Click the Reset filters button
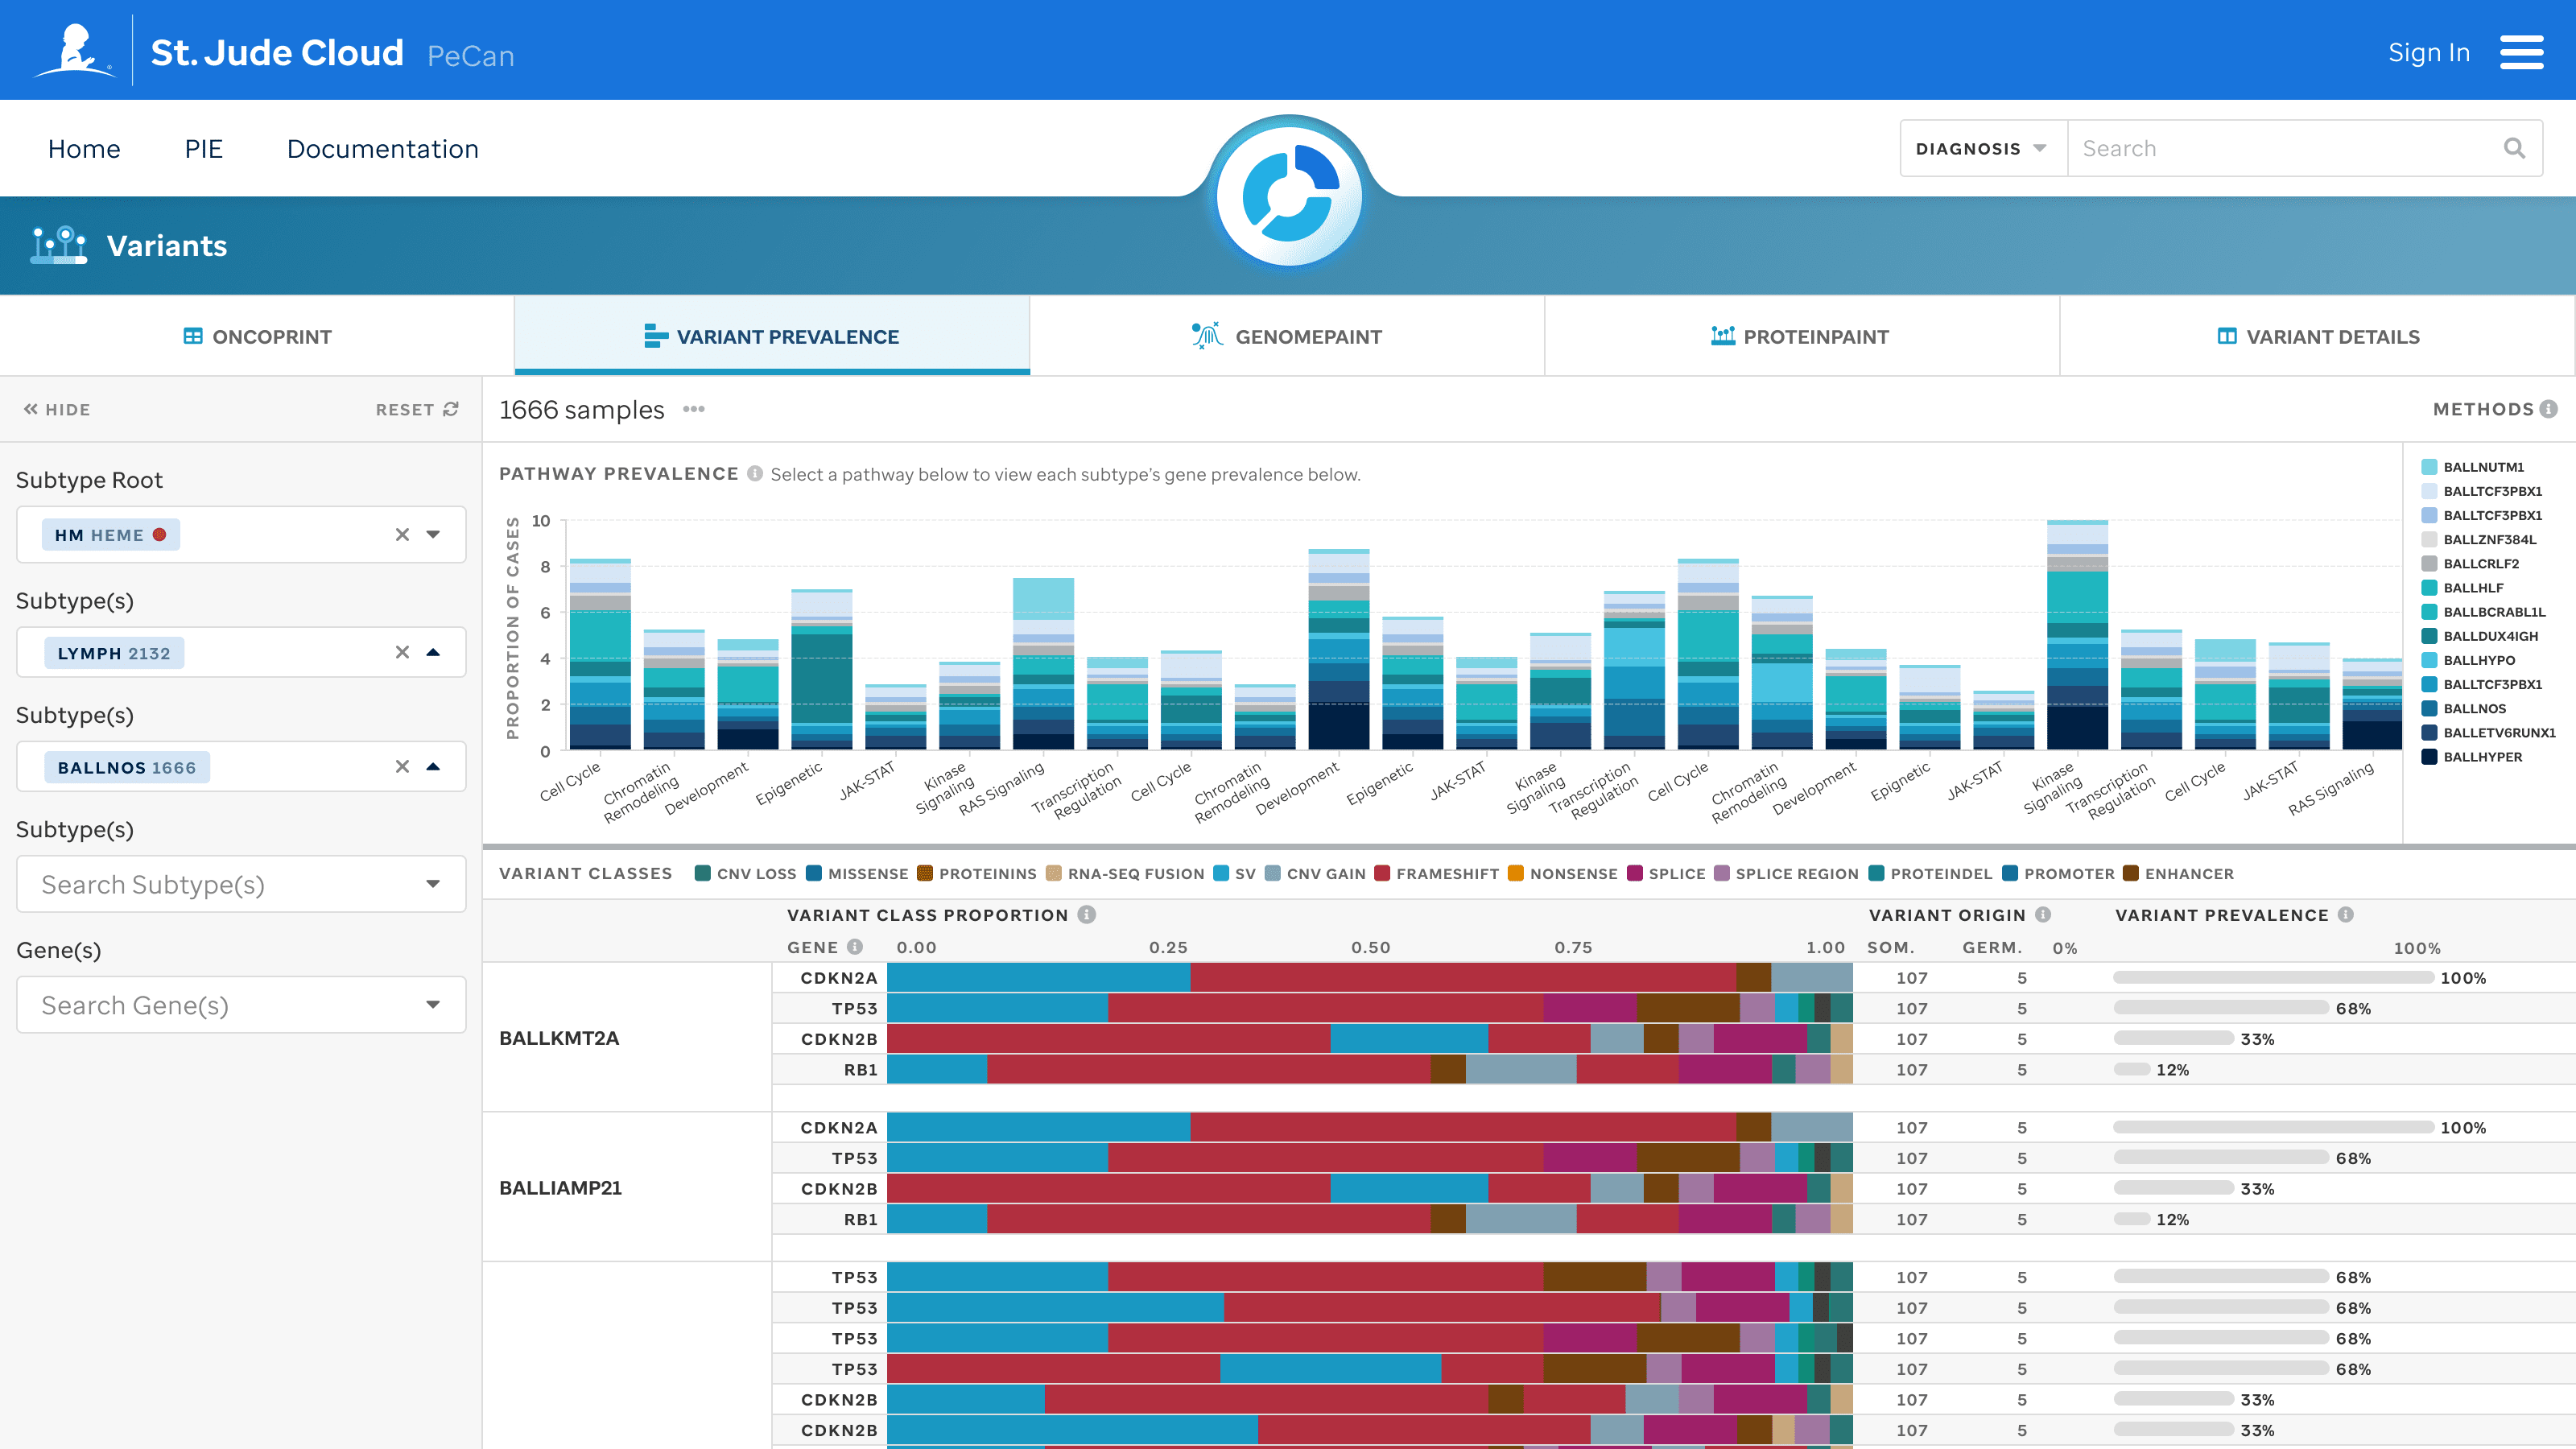Screen dimensions: 2576x1449 click(x=416, y=409)
